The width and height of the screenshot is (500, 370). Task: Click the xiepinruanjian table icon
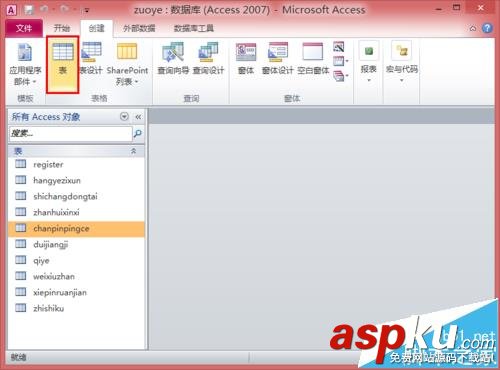21,292
